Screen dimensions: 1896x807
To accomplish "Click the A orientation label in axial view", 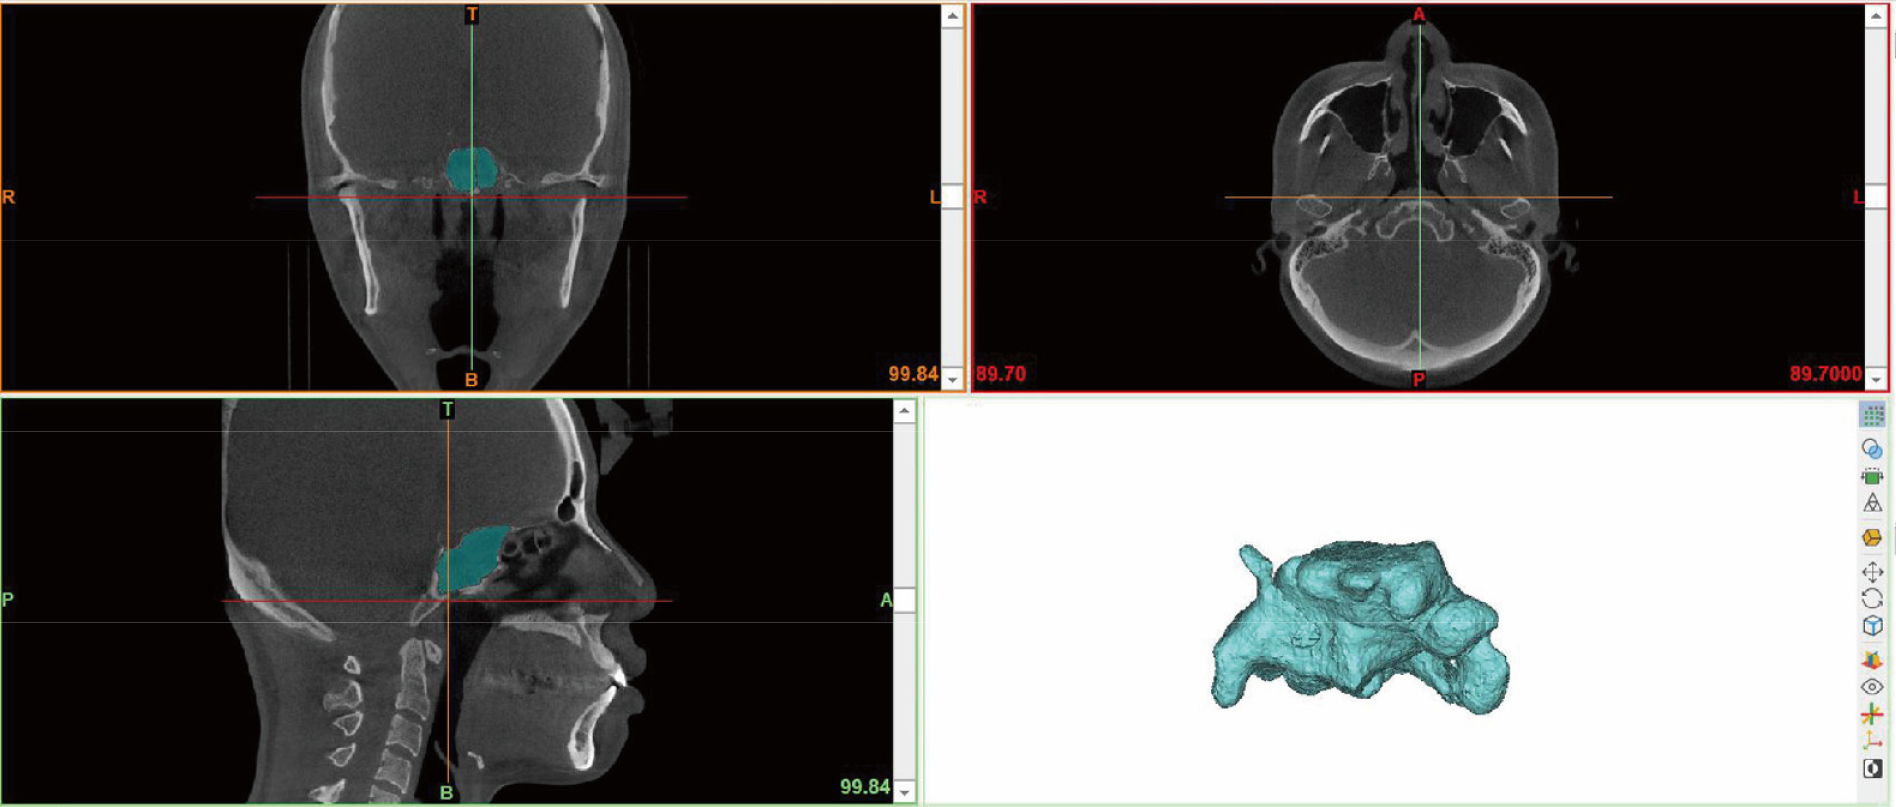I will point(1418,14).
